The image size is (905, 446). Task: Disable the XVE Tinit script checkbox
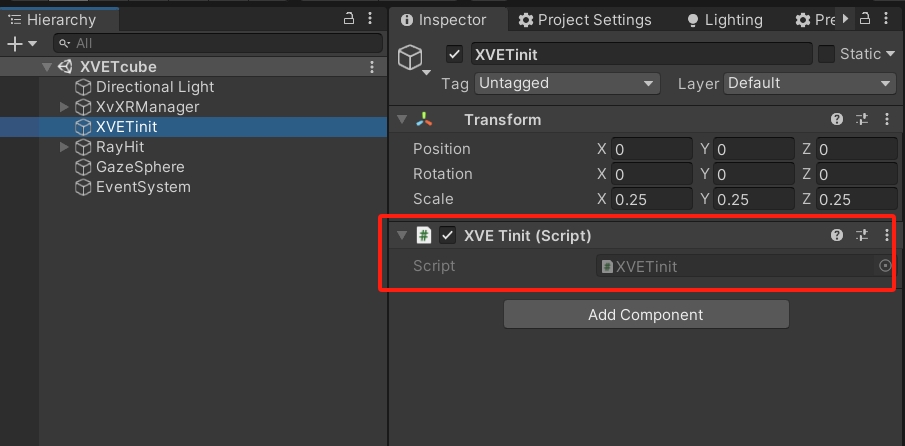[447, 235]
